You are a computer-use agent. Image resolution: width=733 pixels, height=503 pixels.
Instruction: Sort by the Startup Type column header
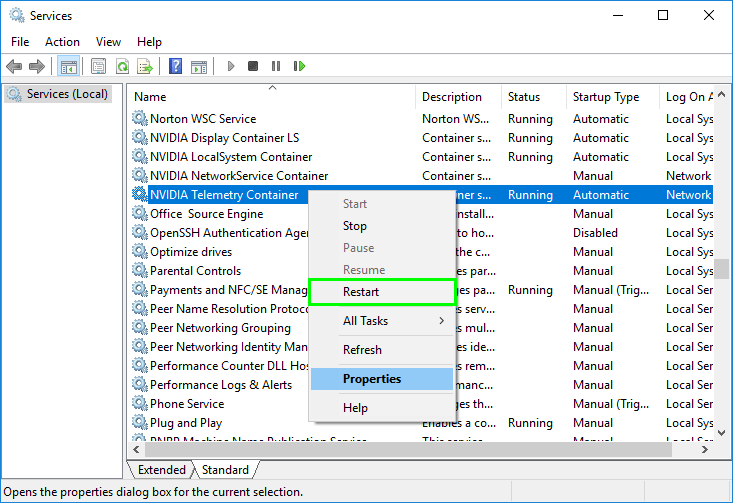[x=612, y=97]
